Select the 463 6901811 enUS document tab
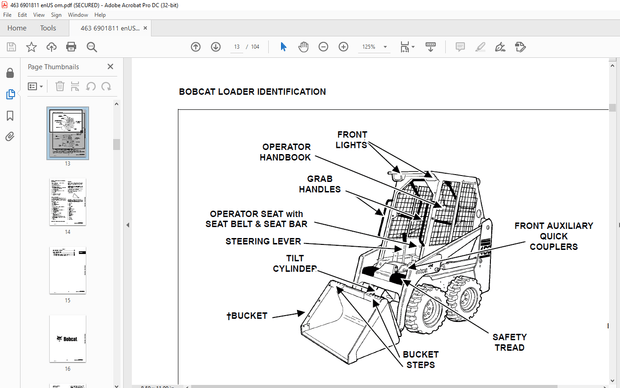 110,28
